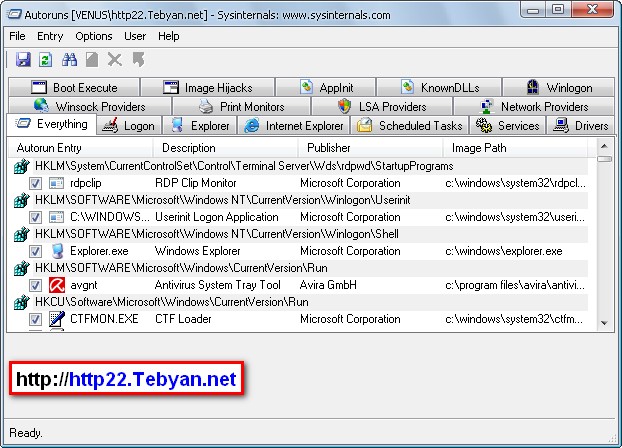Switch to the Image Hijacks tab
The width and height of the screenshot is (622, 448).
click(x=207, y=87)
